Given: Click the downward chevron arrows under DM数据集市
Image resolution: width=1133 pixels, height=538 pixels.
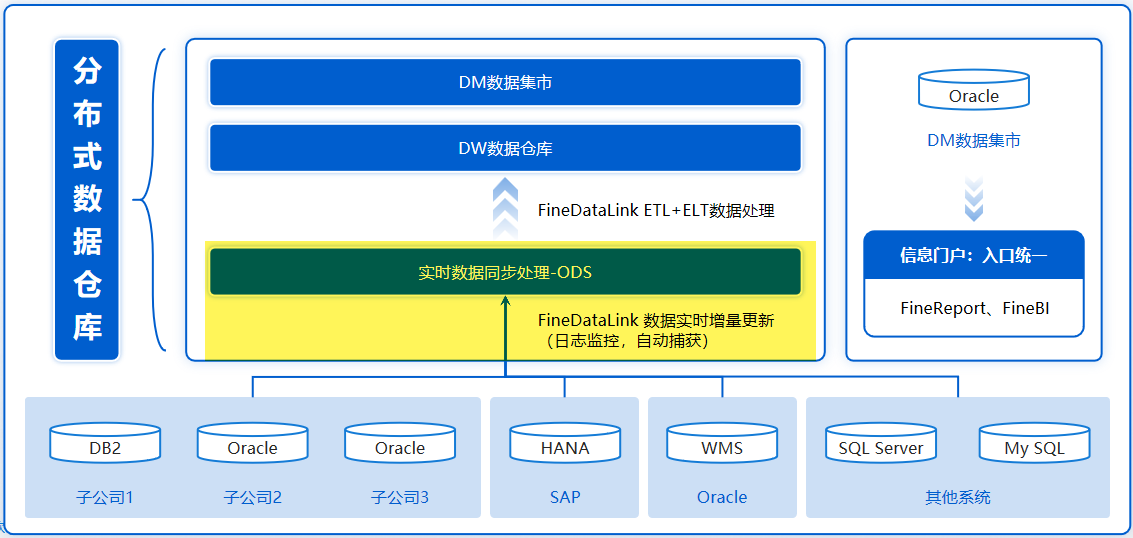Looking at the screenshot, I should click(x=973, y=196).
